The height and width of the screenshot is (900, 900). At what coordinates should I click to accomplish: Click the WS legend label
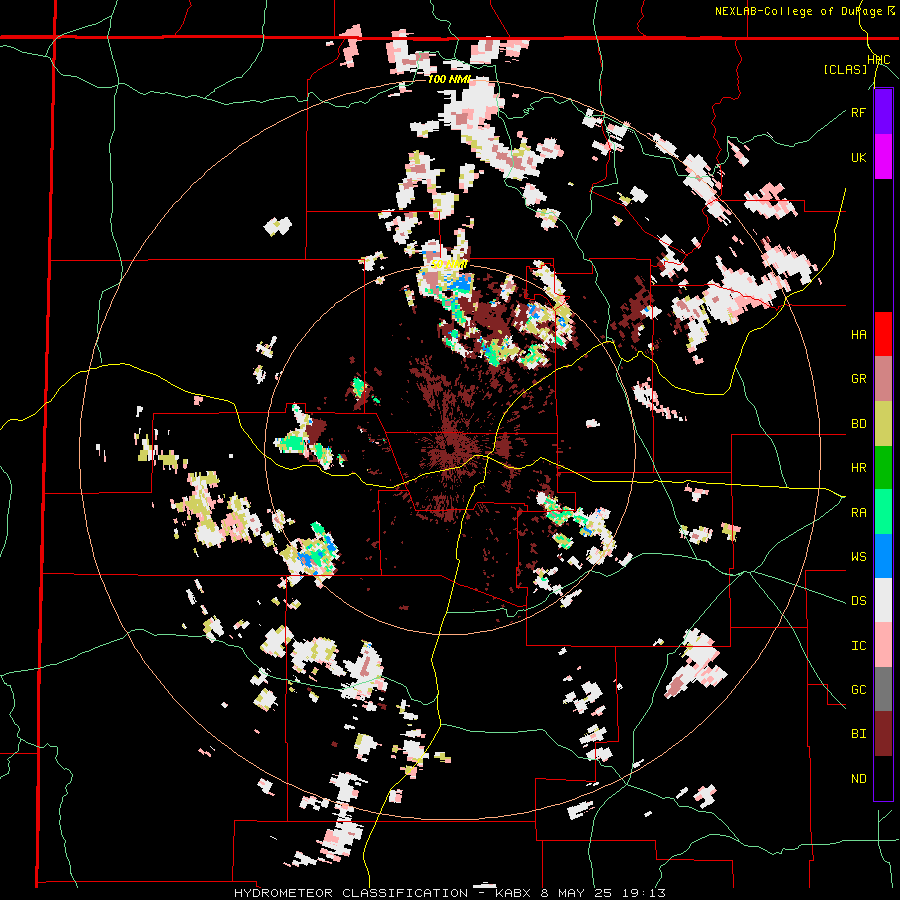[x=858, y=557]
